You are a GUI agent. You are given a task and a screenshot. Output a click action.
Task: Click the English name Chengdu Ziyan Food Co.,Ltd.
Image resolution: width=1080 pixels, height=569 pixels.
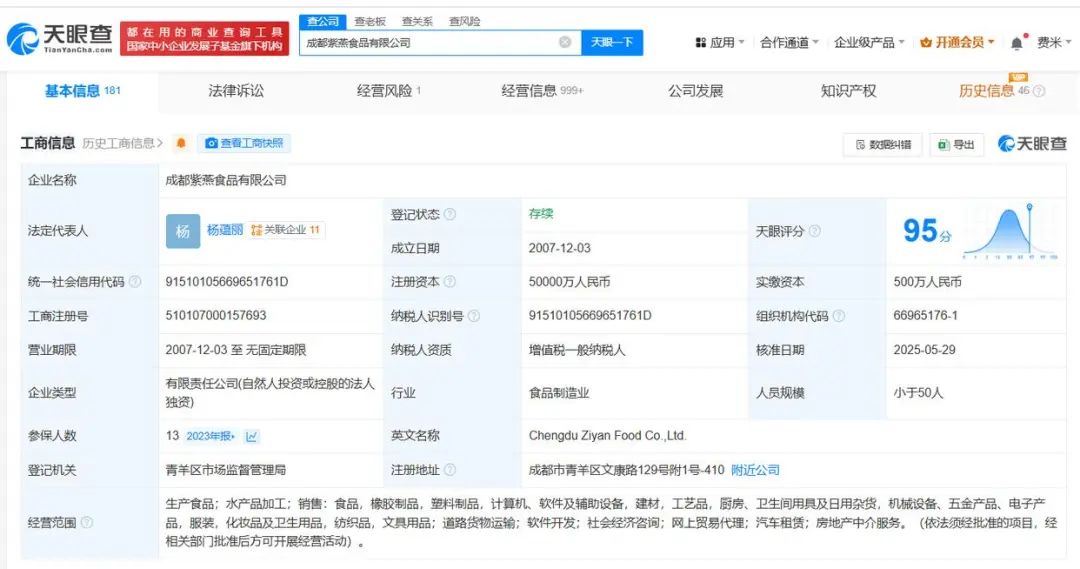tap(608, 436)
